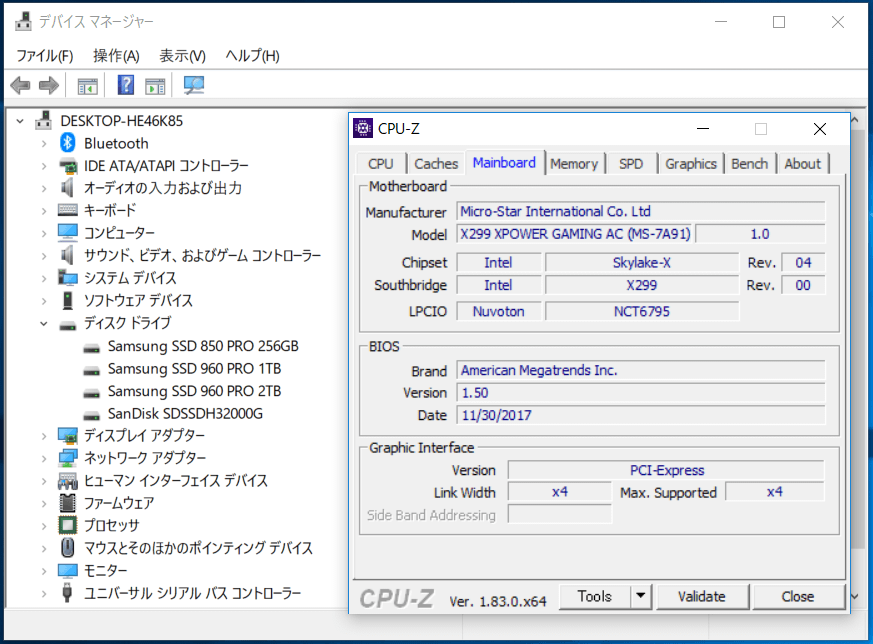The image size is (873, 644).
Task: Switch to the About tab
Action: coord(802,164)
